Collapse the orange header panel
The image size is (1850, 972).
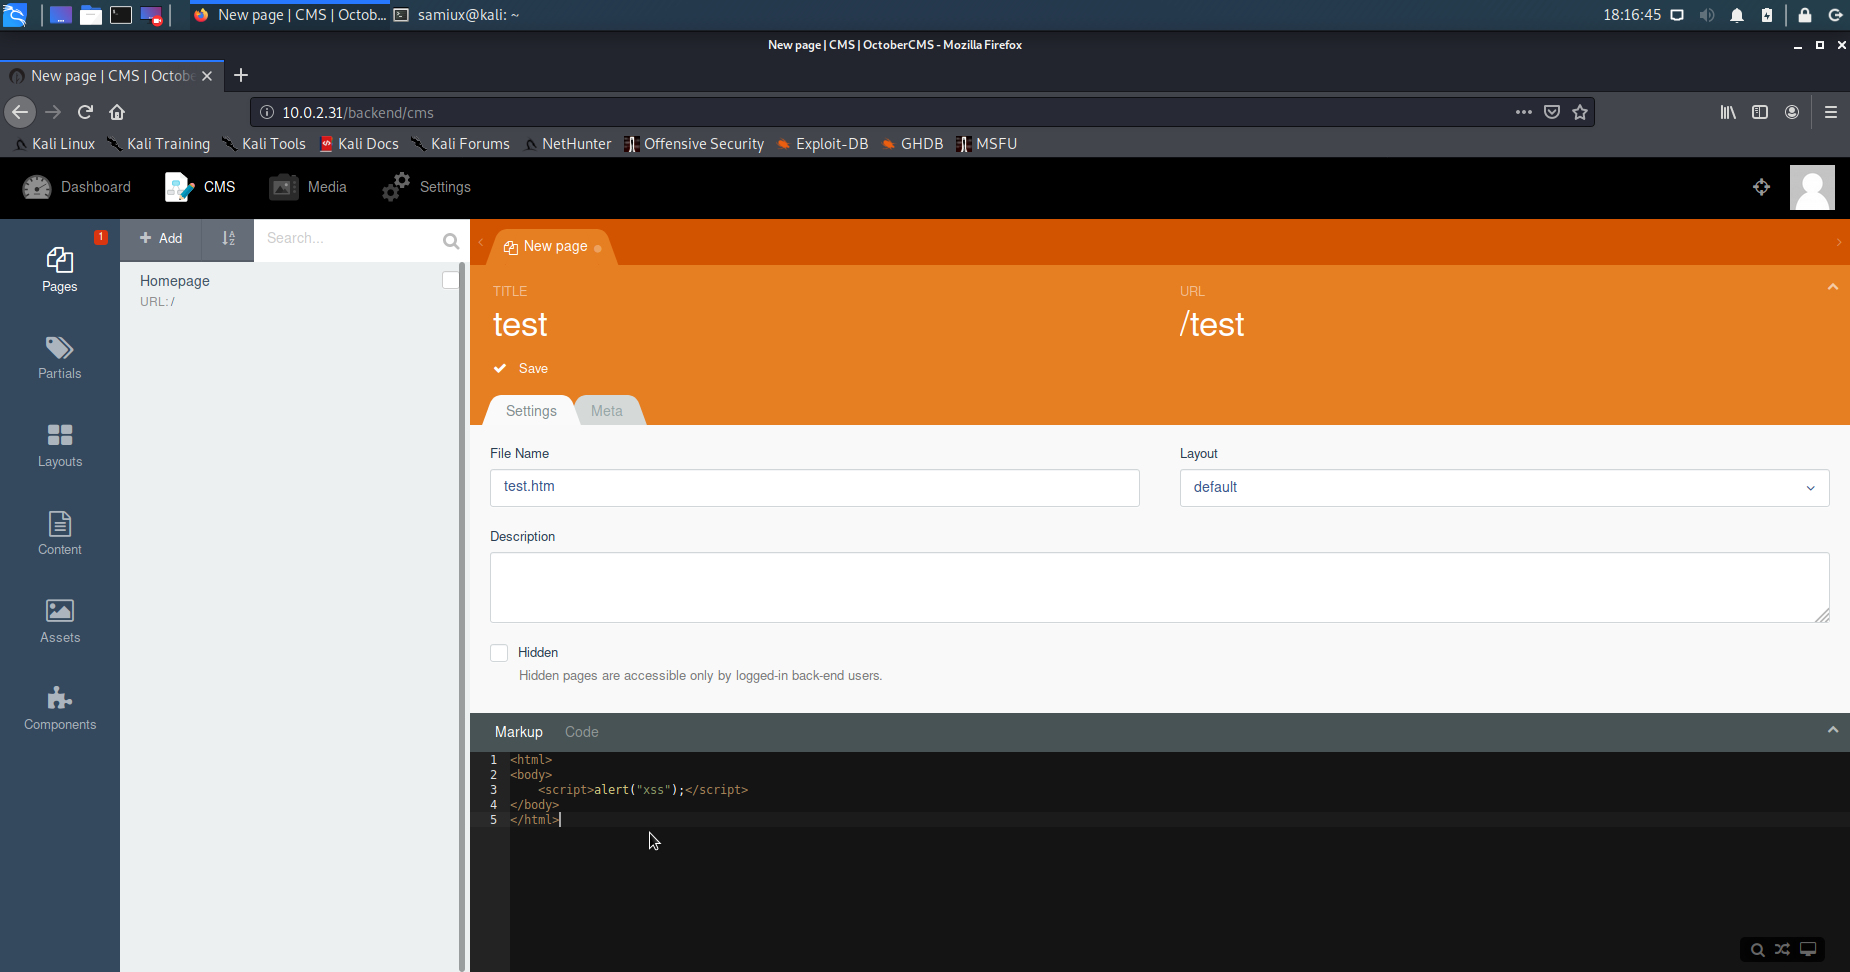[x=1833, y=287]
